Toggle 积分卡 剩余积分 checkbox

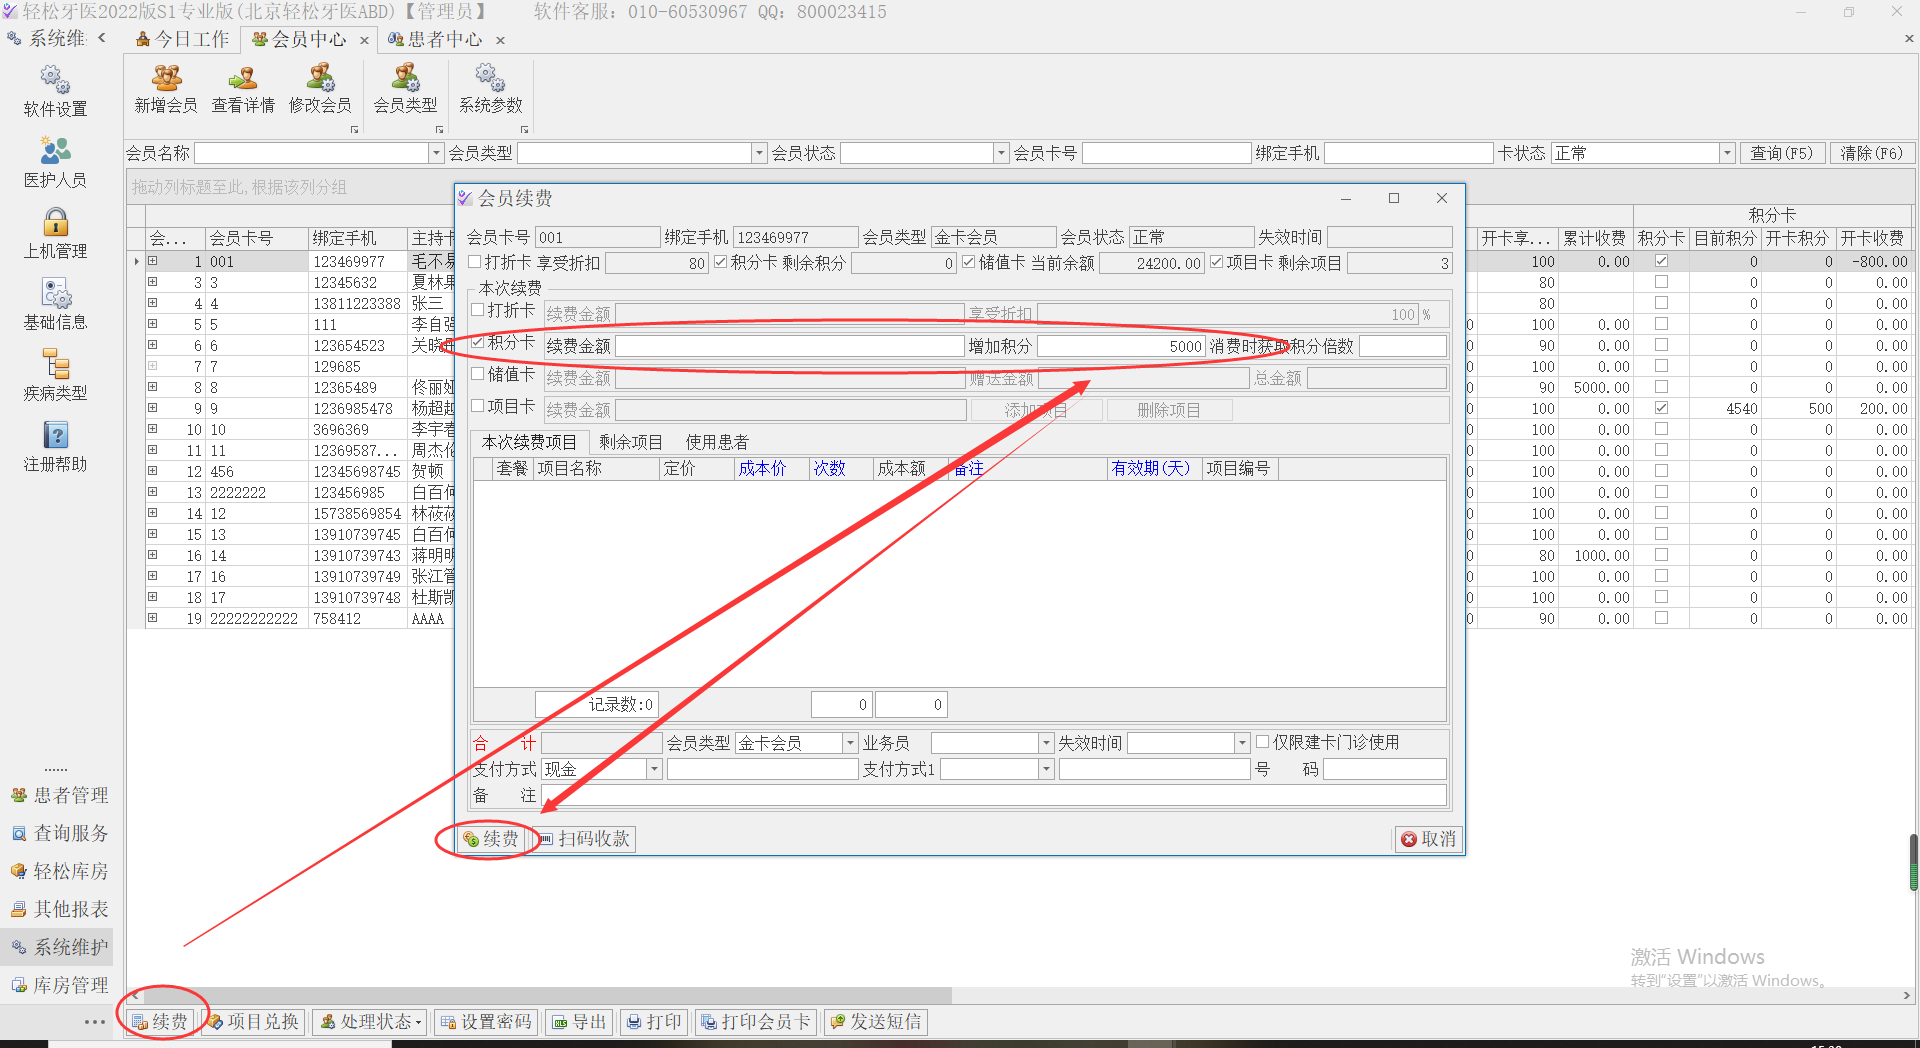coord(721,262)
